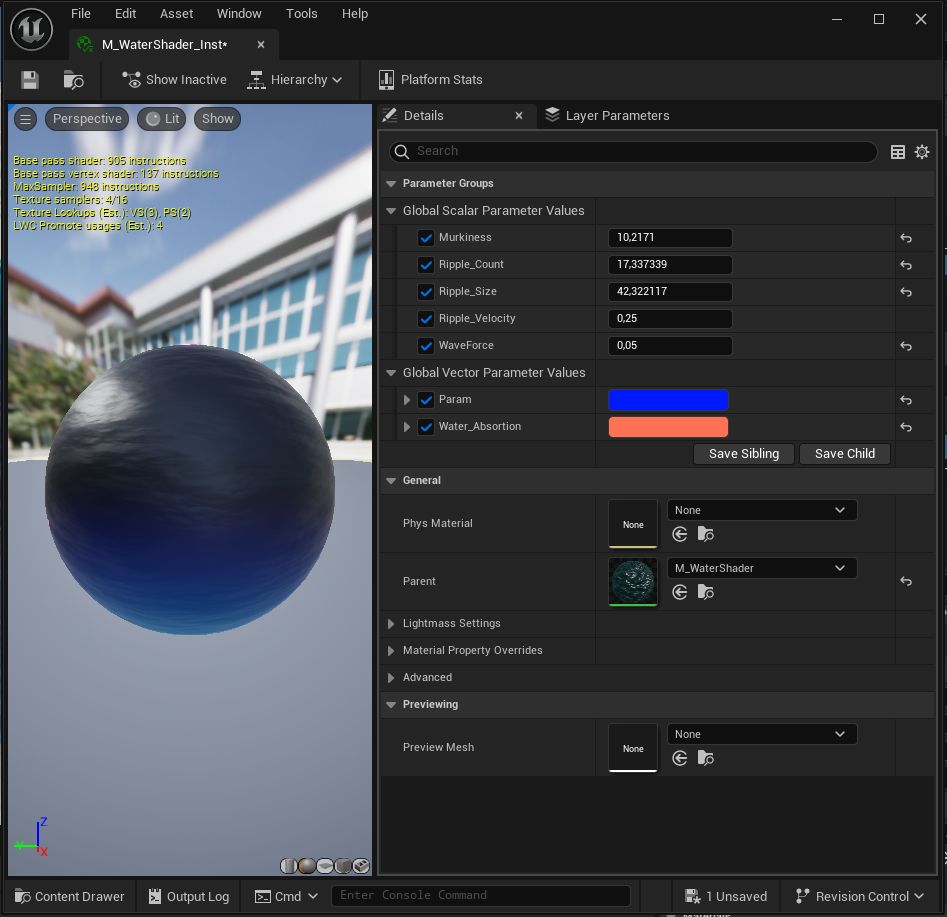Open the Parent M_WaterShader dropdown

[762, 568]
